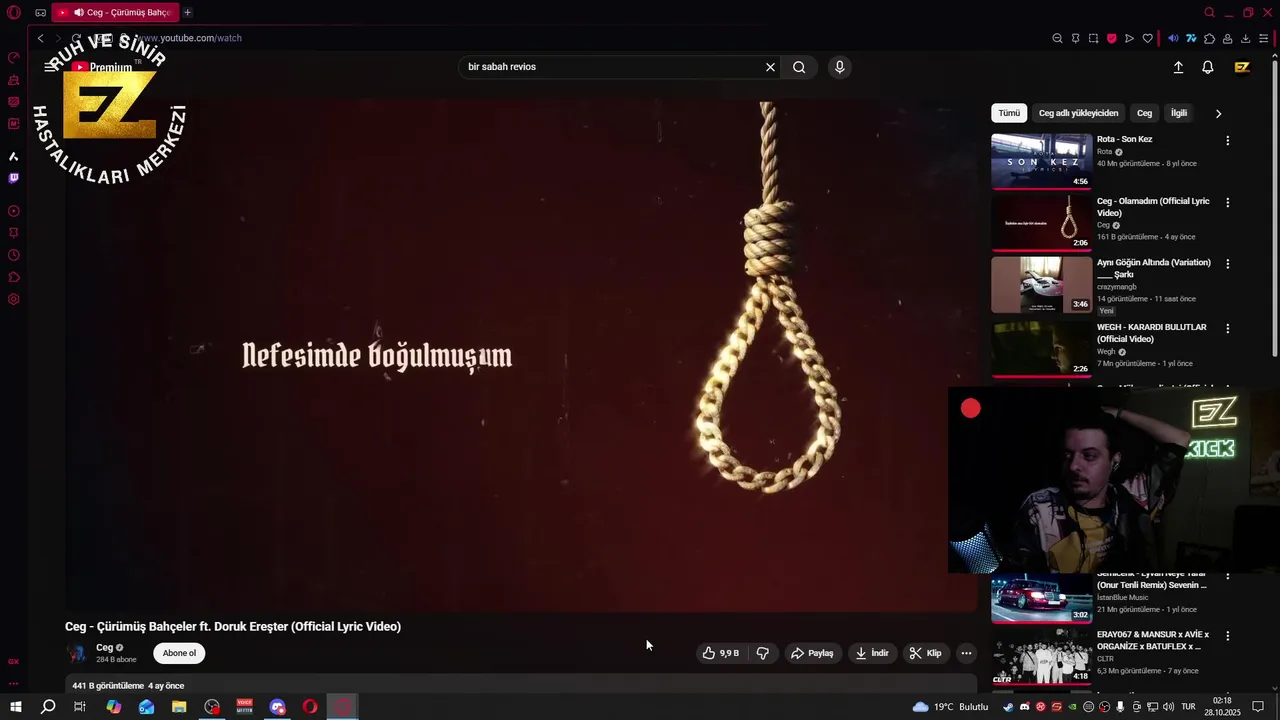Open weather widget 19°C Bulutlu

click(950, 707)
